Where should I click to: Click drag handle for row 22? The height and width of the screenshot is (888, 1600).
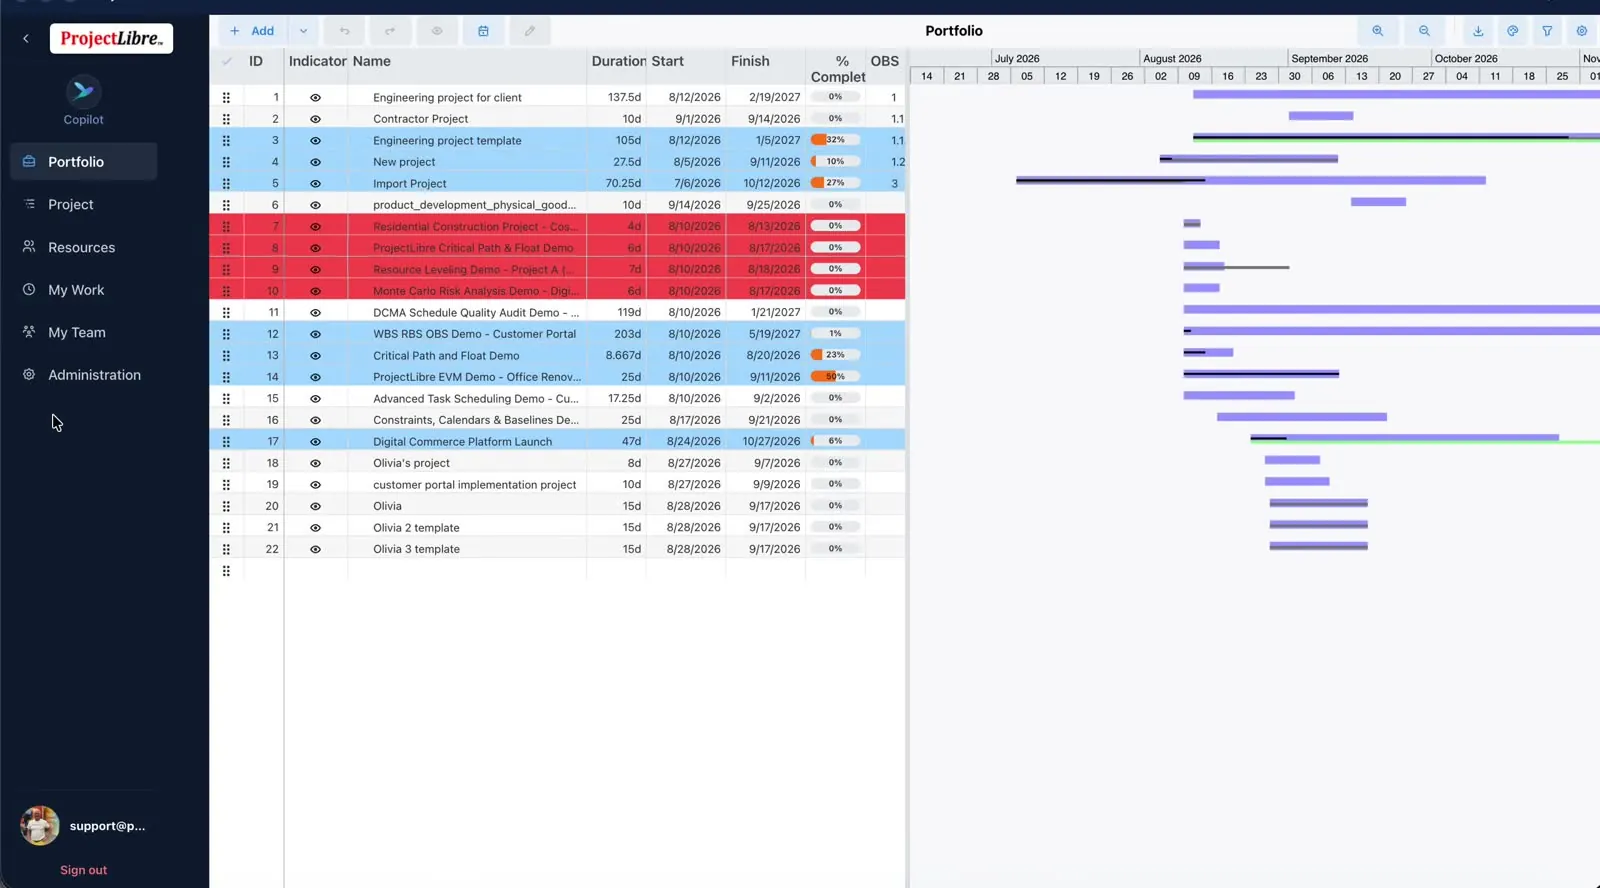click(226, 549)
